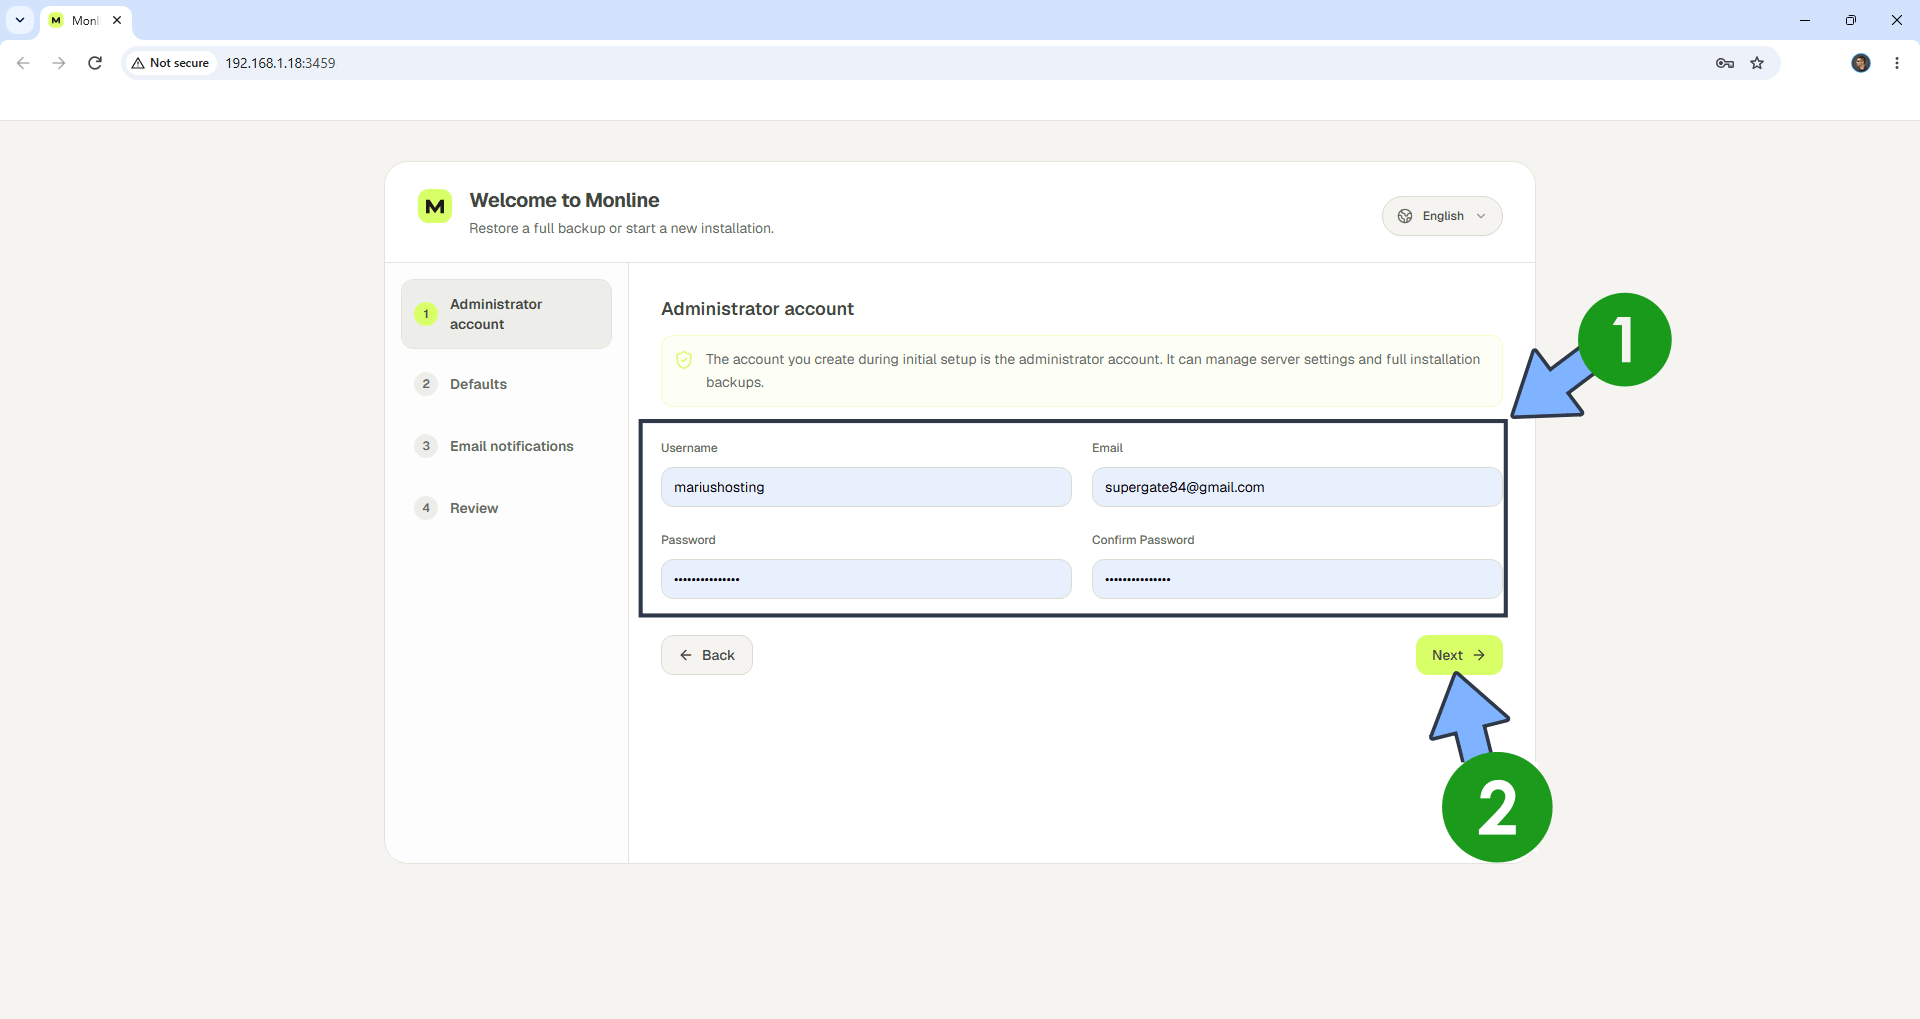1920x1019 pixels.
Task: Open the Chrome three-dot menu
Action: [x=1897, y=63]
